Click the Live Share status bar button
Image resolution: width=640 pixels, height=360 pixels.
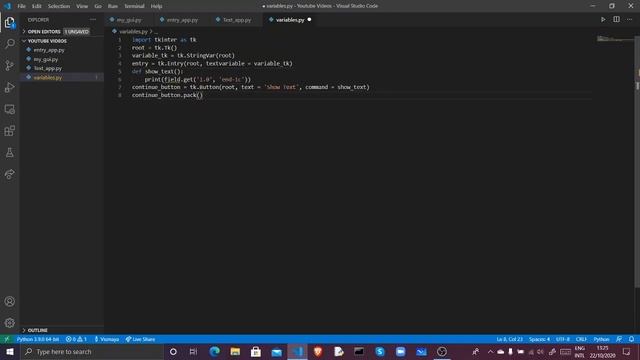[140, 339]
